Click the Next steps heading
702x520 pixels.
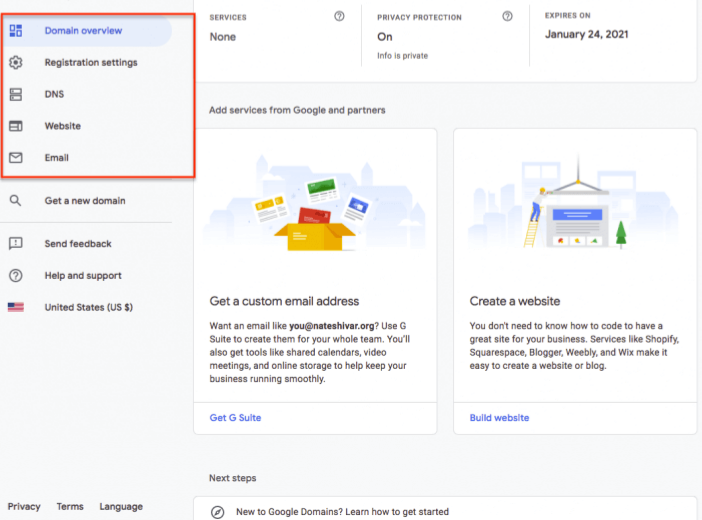coord(233,478)
